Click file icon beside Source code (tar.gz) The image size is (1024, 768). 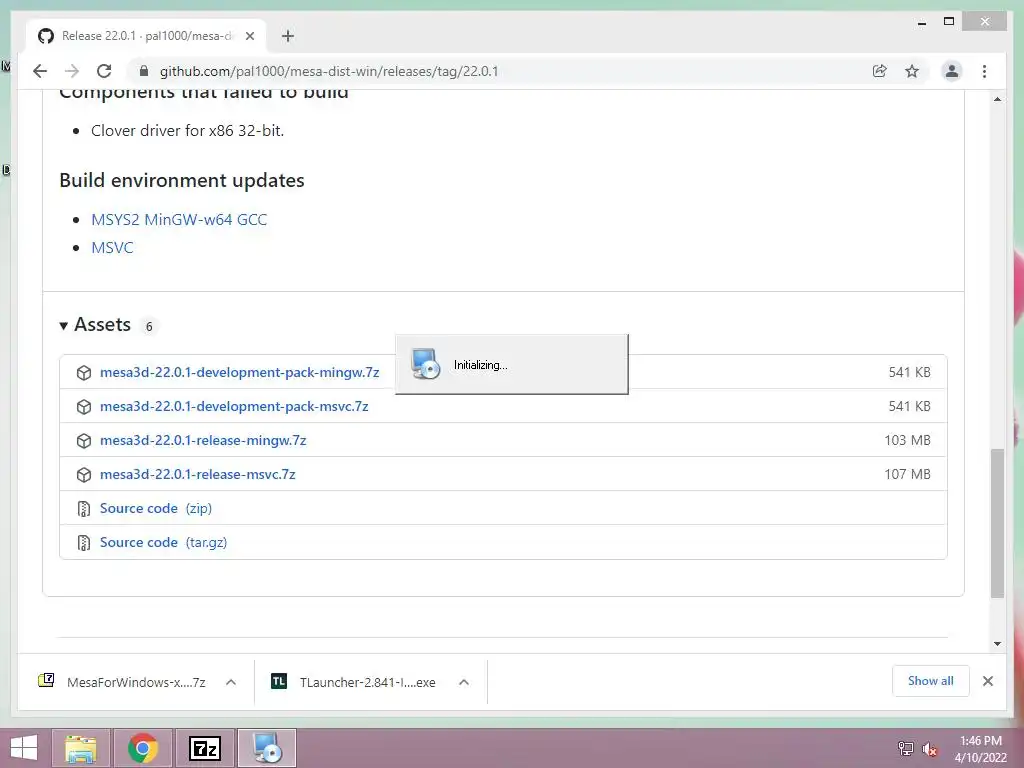click(x=84, y=543)
